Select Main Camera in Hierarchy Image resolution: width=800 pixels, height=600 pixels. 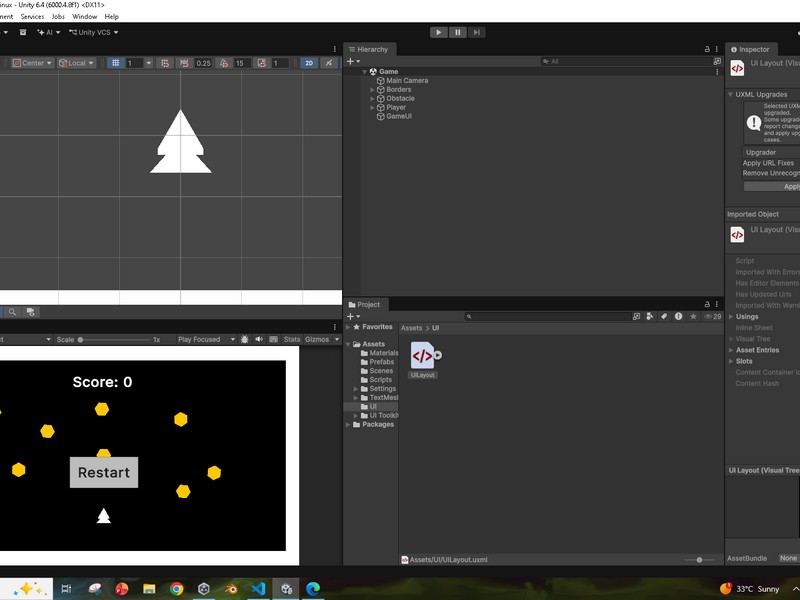coord(407,81)
